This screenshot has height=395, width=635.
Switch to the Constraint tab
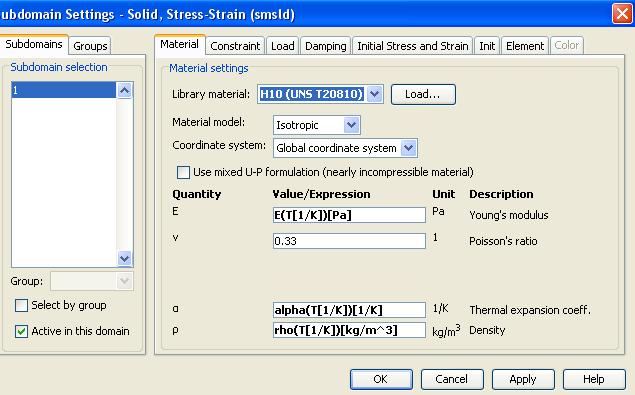point(235,46)
